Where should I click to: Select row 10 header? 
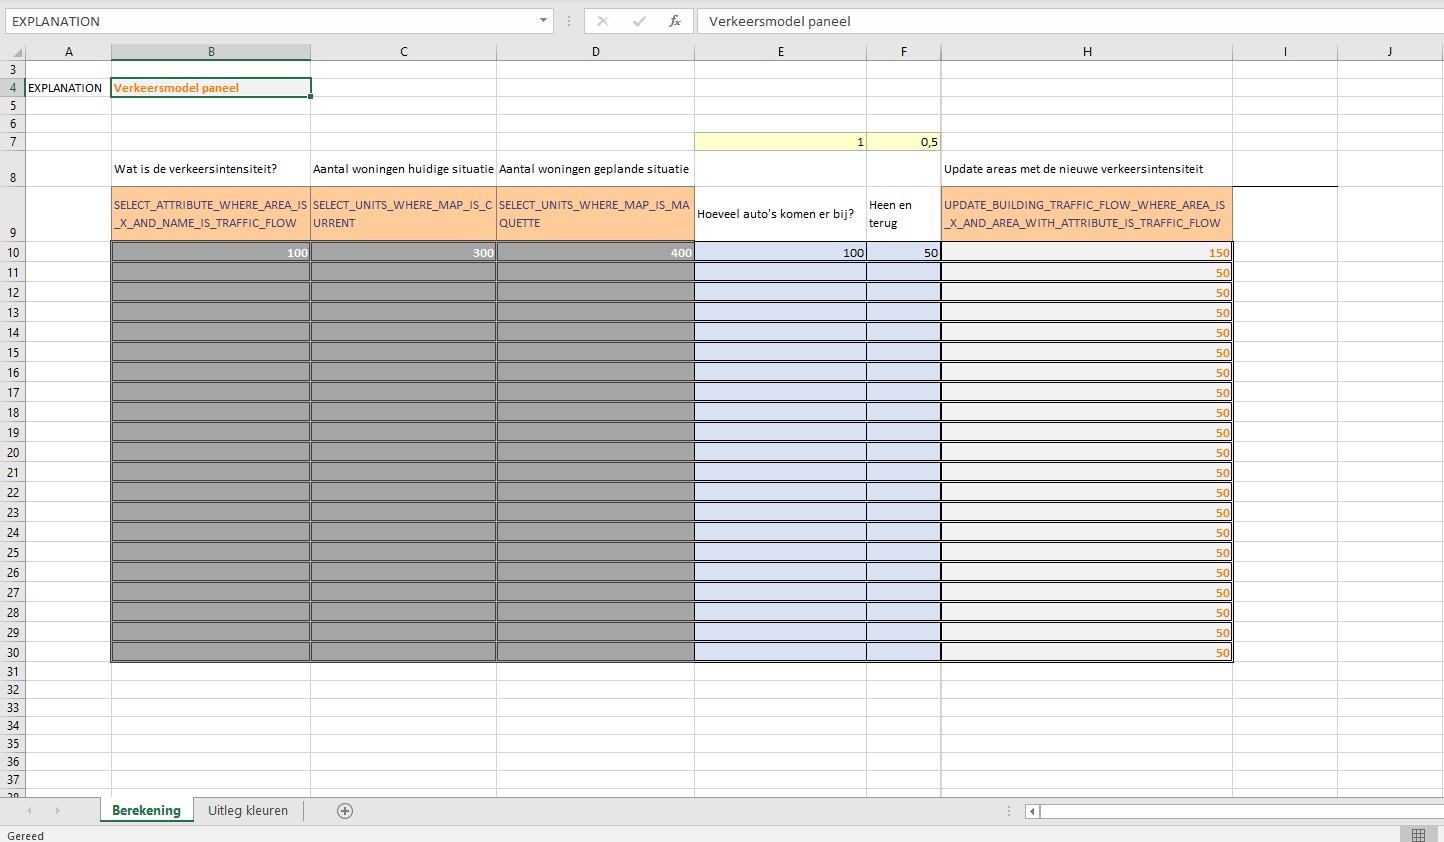(x=13, y=253)
